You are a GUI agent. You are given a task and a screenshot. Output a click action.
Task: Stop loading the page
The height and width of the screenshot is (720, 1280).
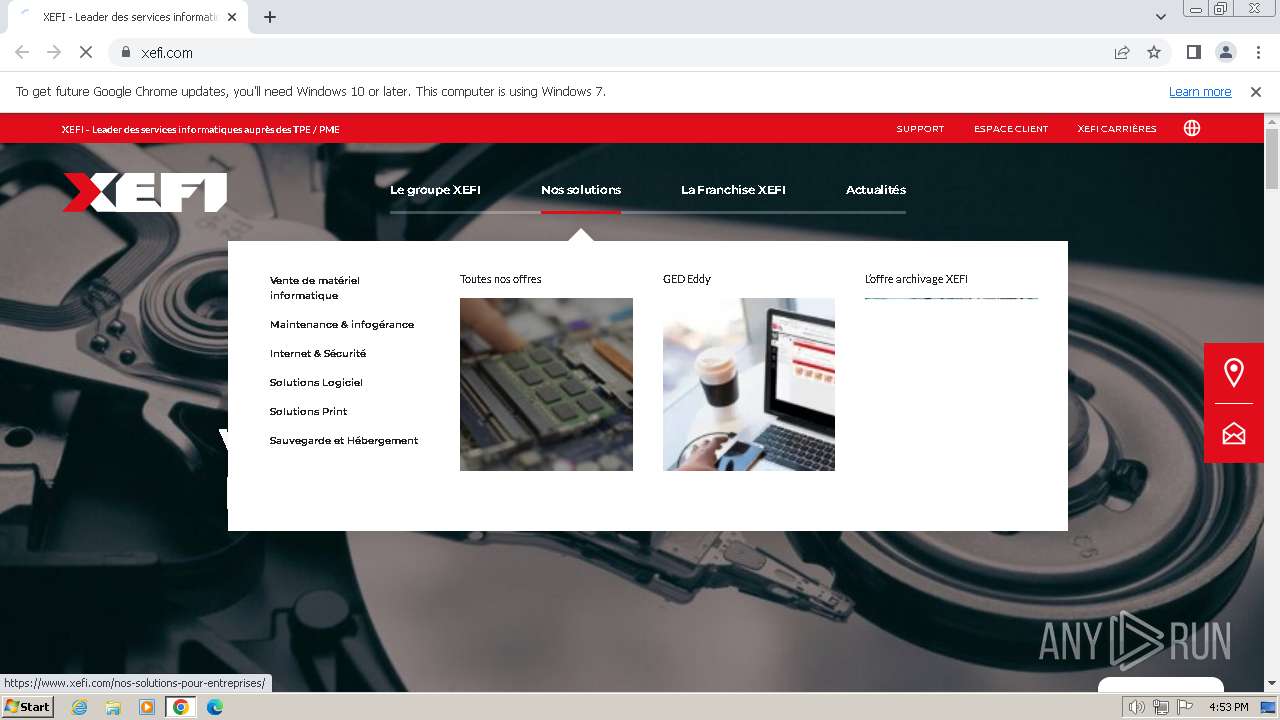pos(86,52)
